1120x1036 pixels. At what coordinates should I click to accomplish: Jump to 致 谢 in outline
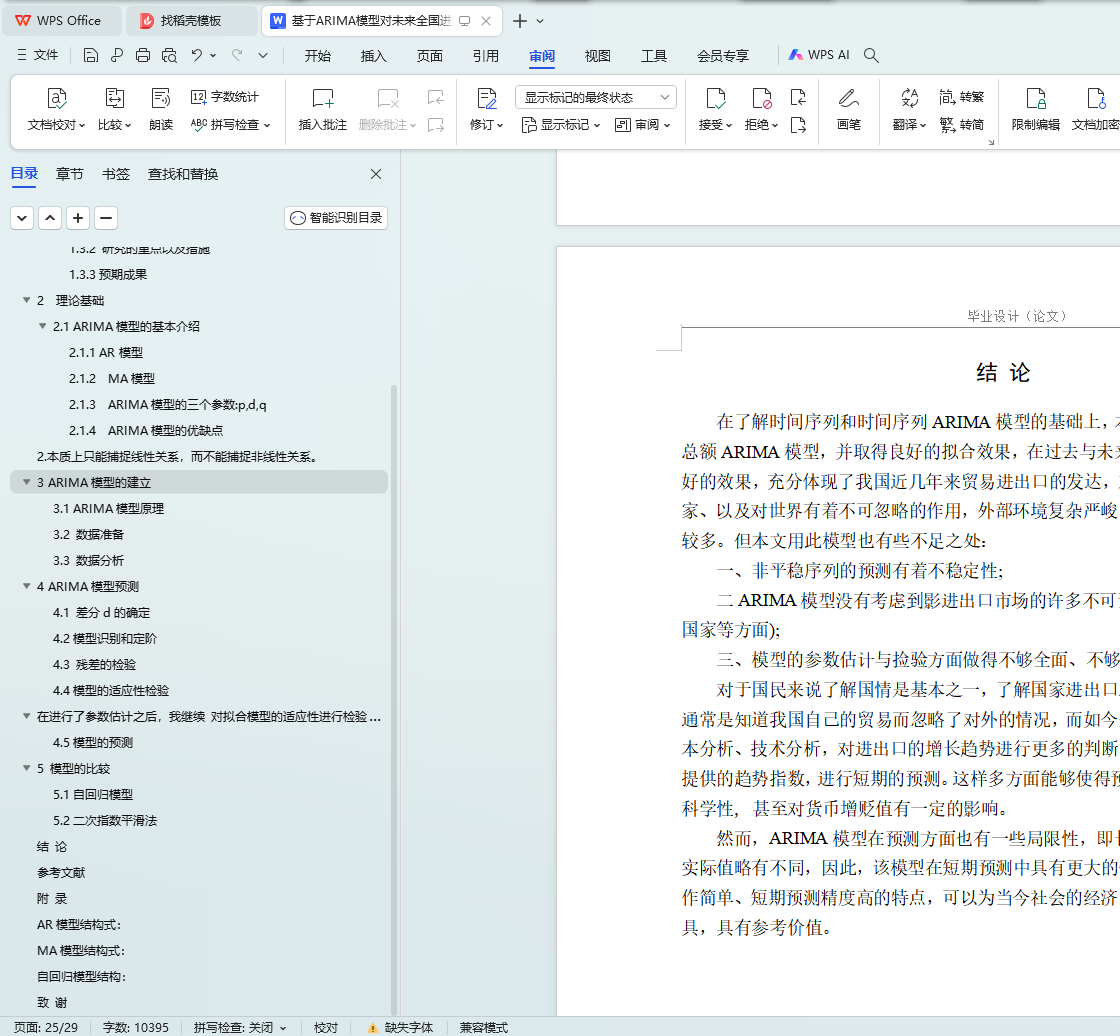(51, 1002)
